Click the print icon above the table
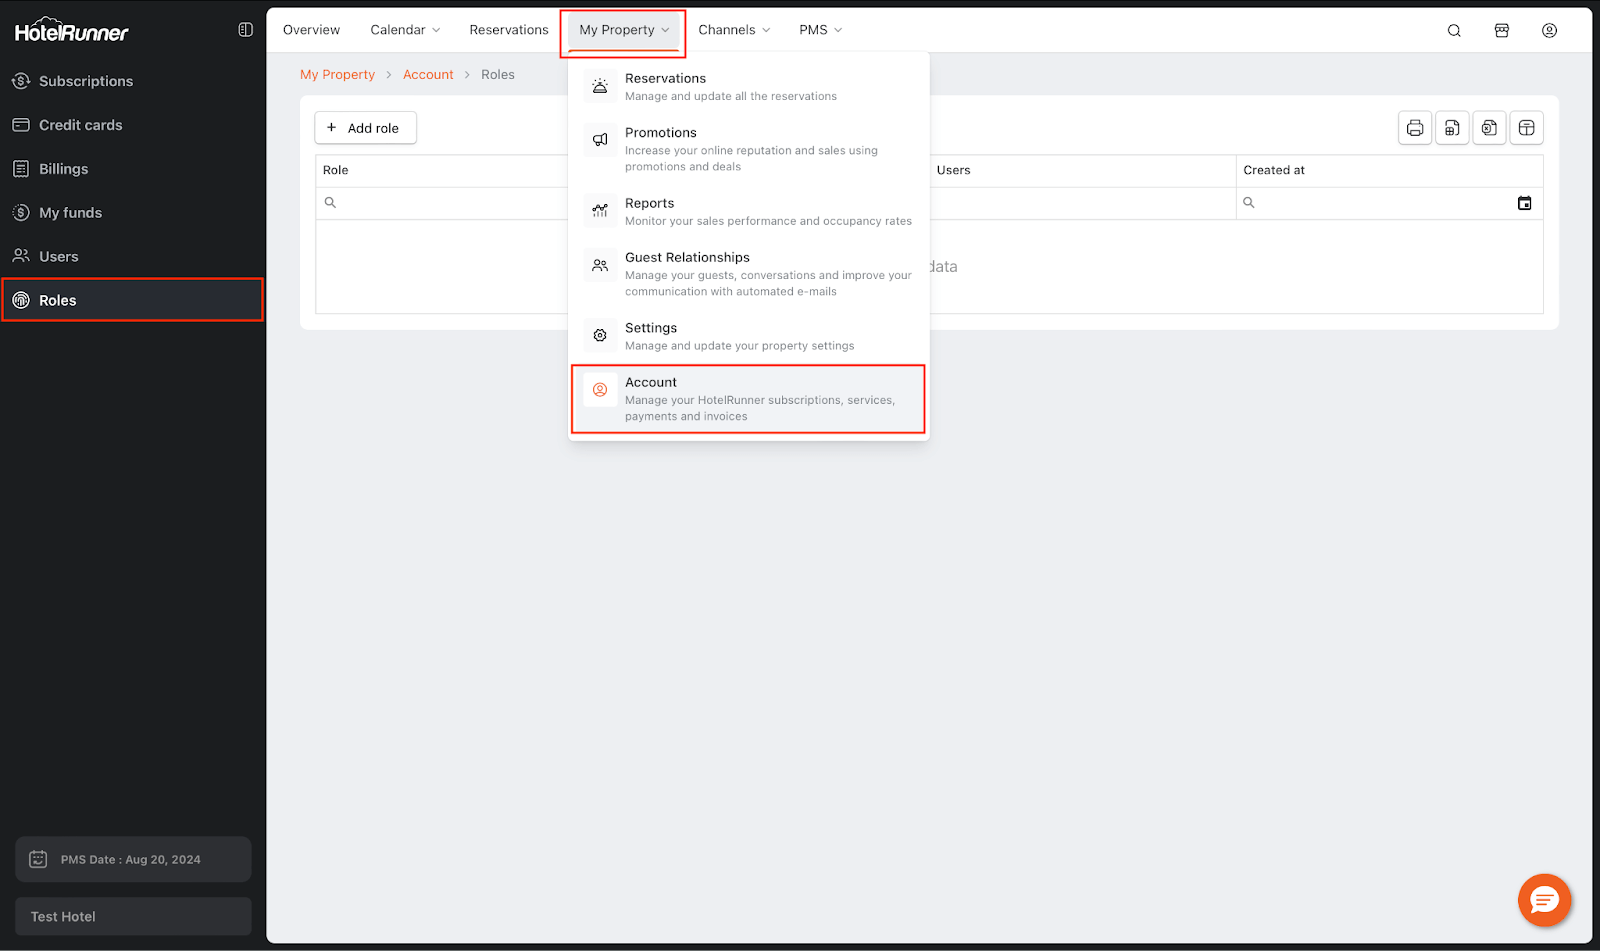1600x951 pixels. tap(1414, 128)
